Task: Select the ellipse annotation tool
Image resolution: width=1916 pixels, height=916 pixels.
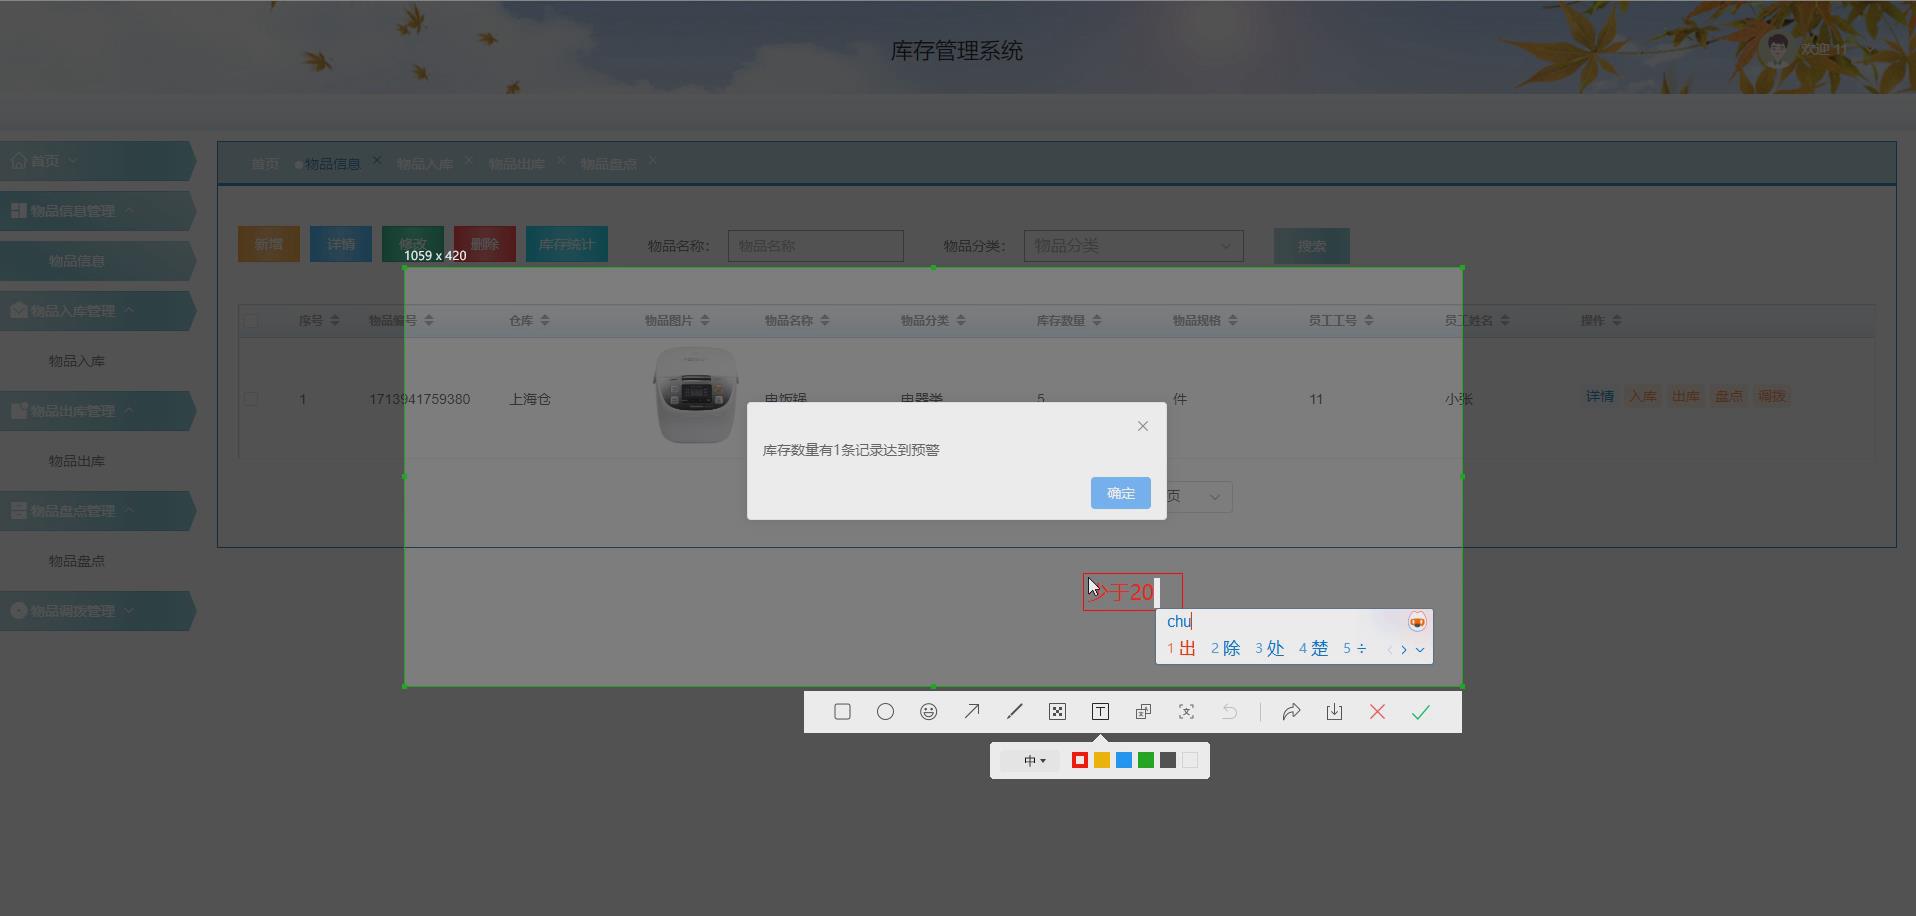Action: tap(885, 711)
